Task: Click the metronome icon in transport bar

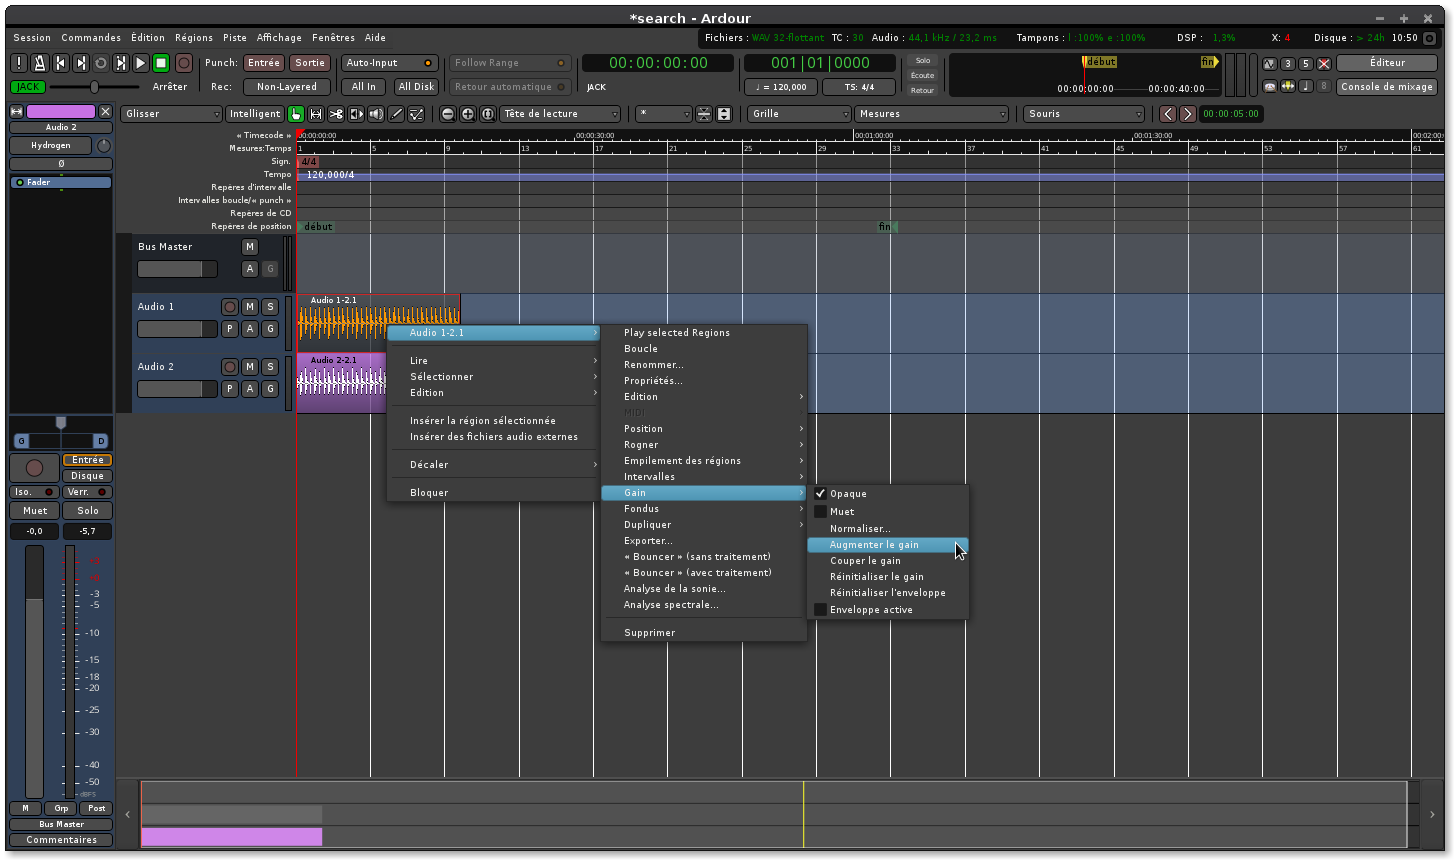Action: pos(40,63)
